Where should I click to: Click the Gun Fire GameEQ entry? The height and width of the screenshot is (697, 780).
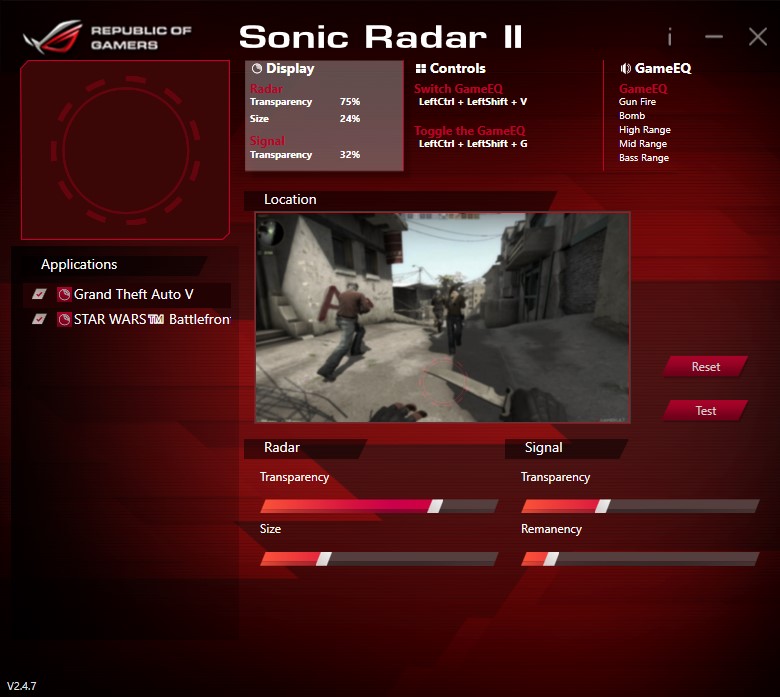(x=637, y=102)
